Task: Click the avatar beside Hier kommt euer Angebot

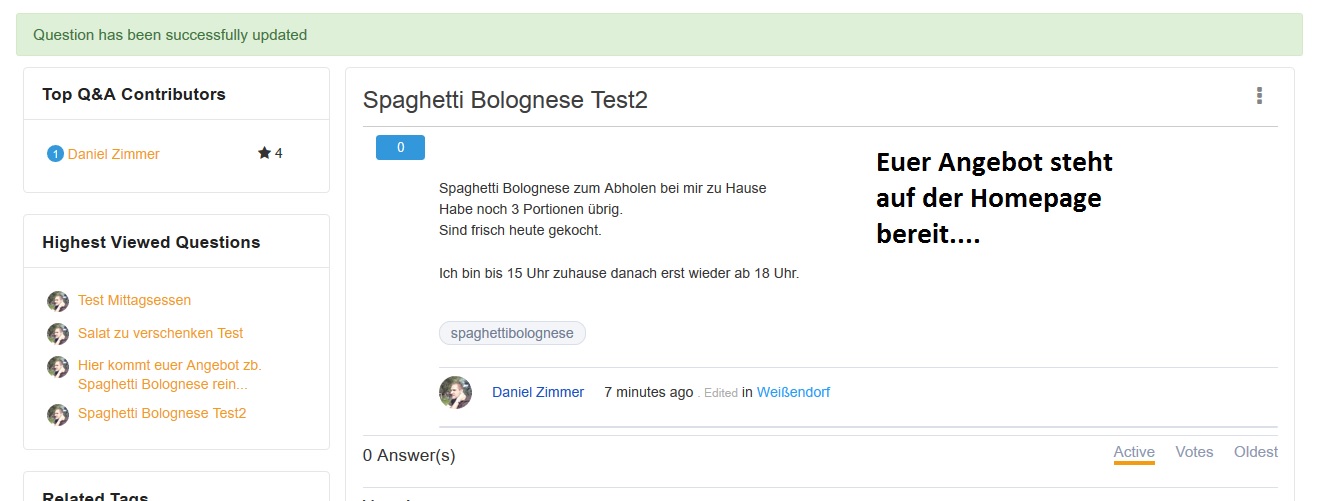Action: click(58, 367)
